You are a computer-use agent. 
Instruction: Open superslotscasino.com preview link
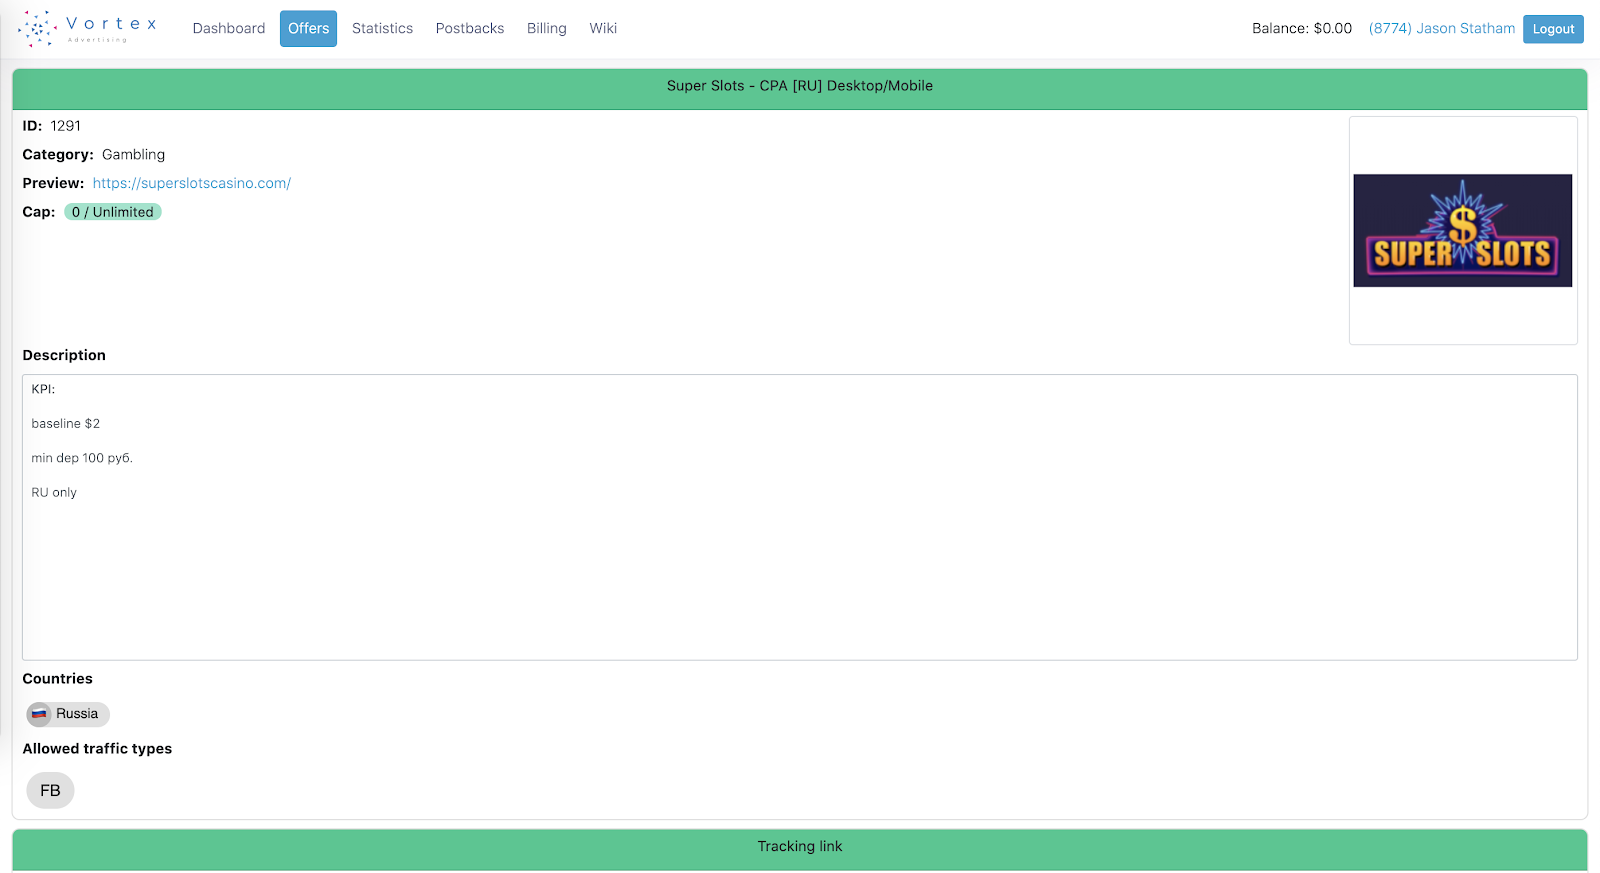click(192, 183)
